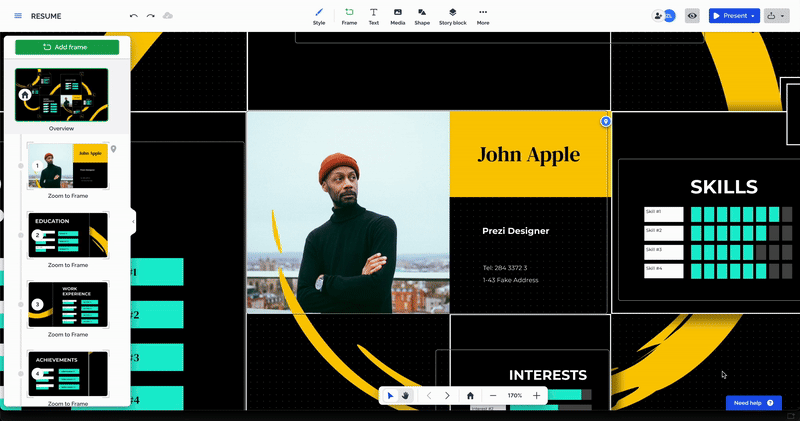Click the Skill #1 teal progress bar
800x421 pixels.
[741, 214]
